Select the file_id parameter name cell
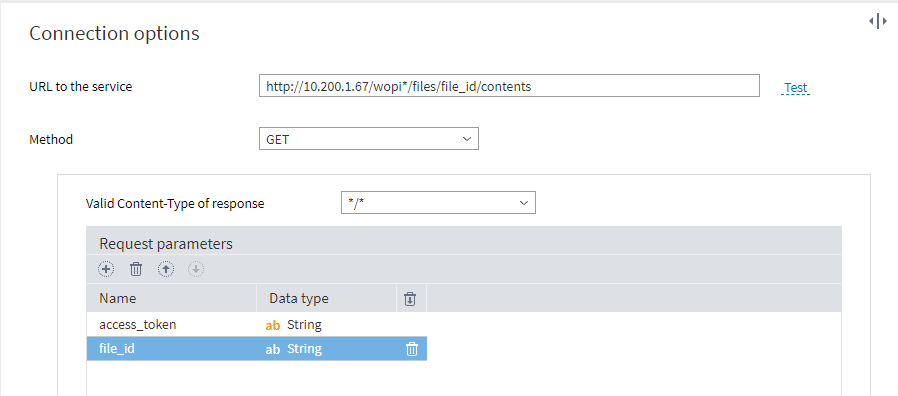The width and height of the screenshot is (898, 396). coord(171,348)
